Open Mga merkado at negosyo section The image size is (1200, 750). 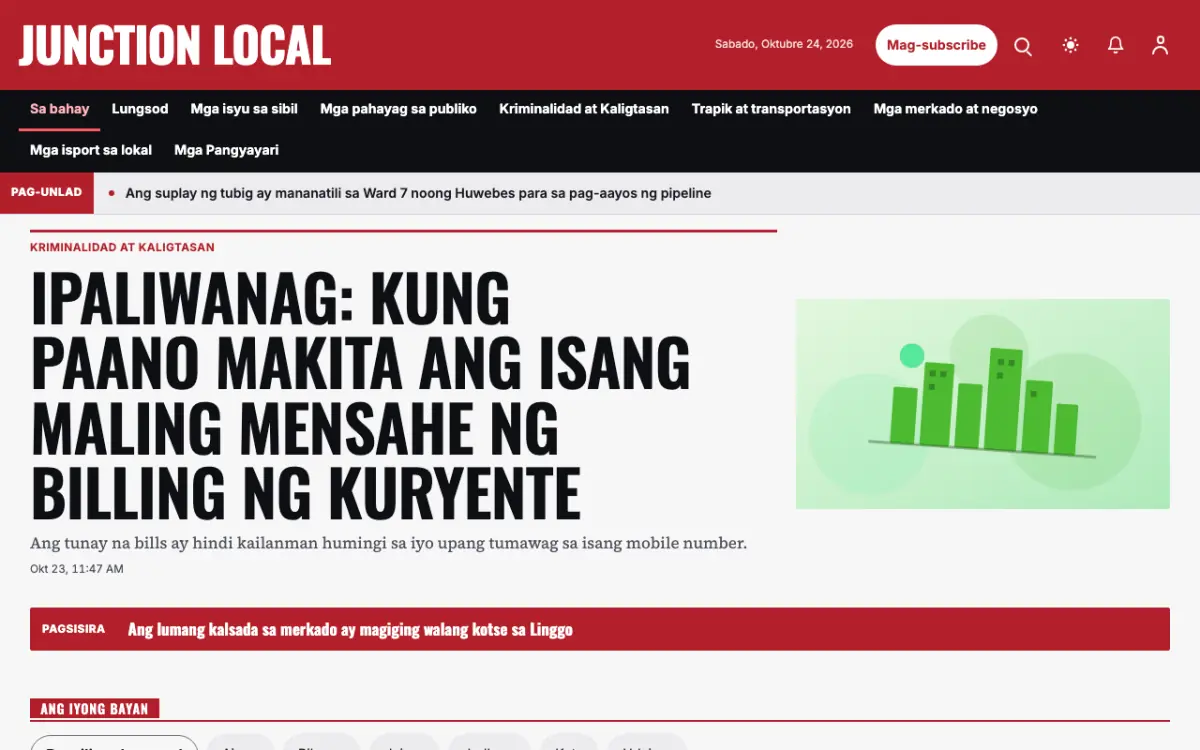coord(955,109)
